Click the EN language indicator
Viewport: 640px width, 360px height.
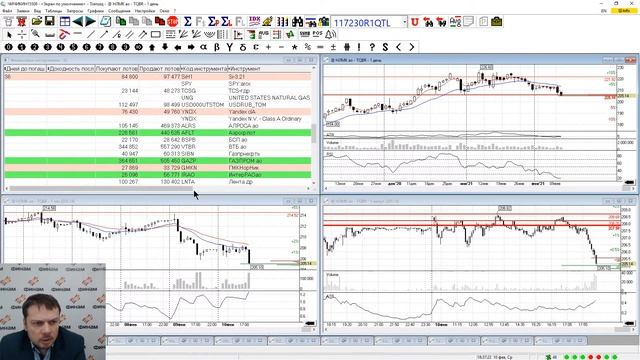coord(604,11)
